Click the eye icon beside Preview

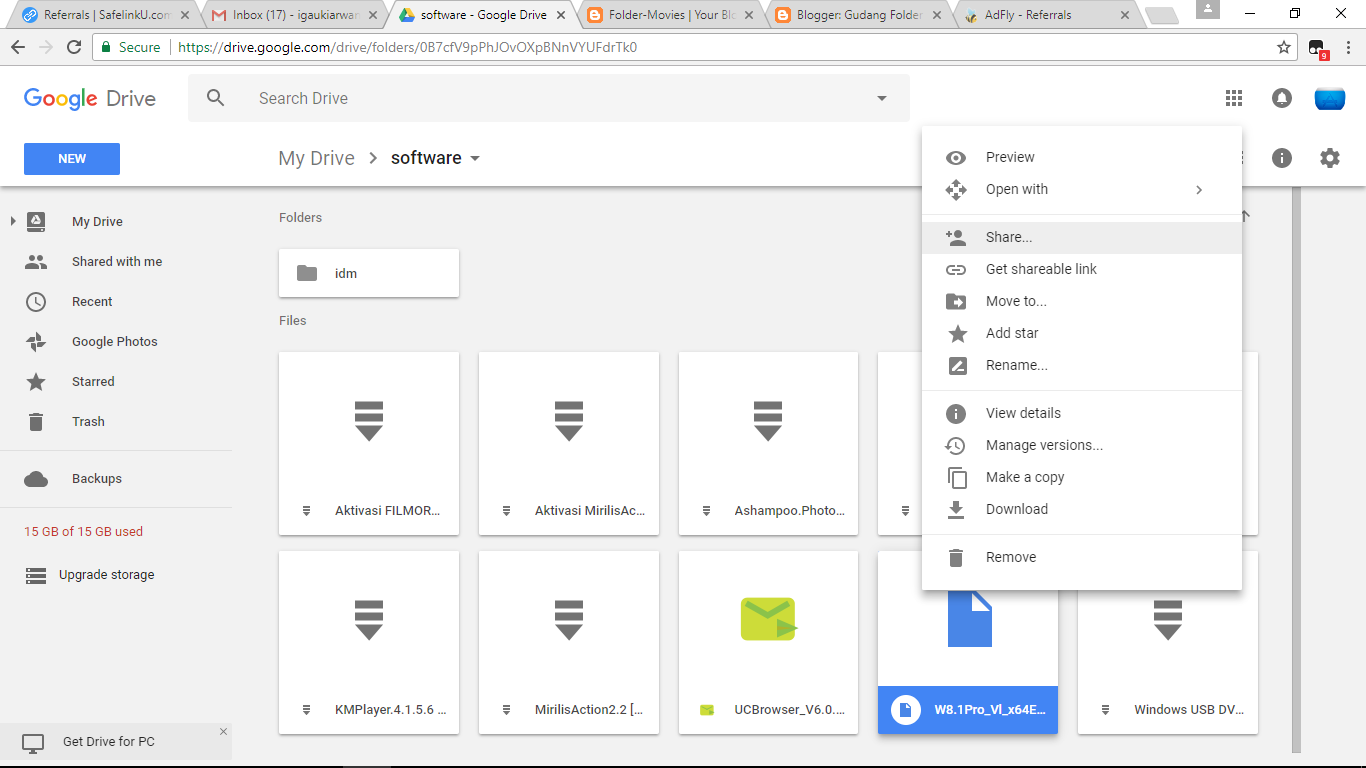[x=956, y=157]
